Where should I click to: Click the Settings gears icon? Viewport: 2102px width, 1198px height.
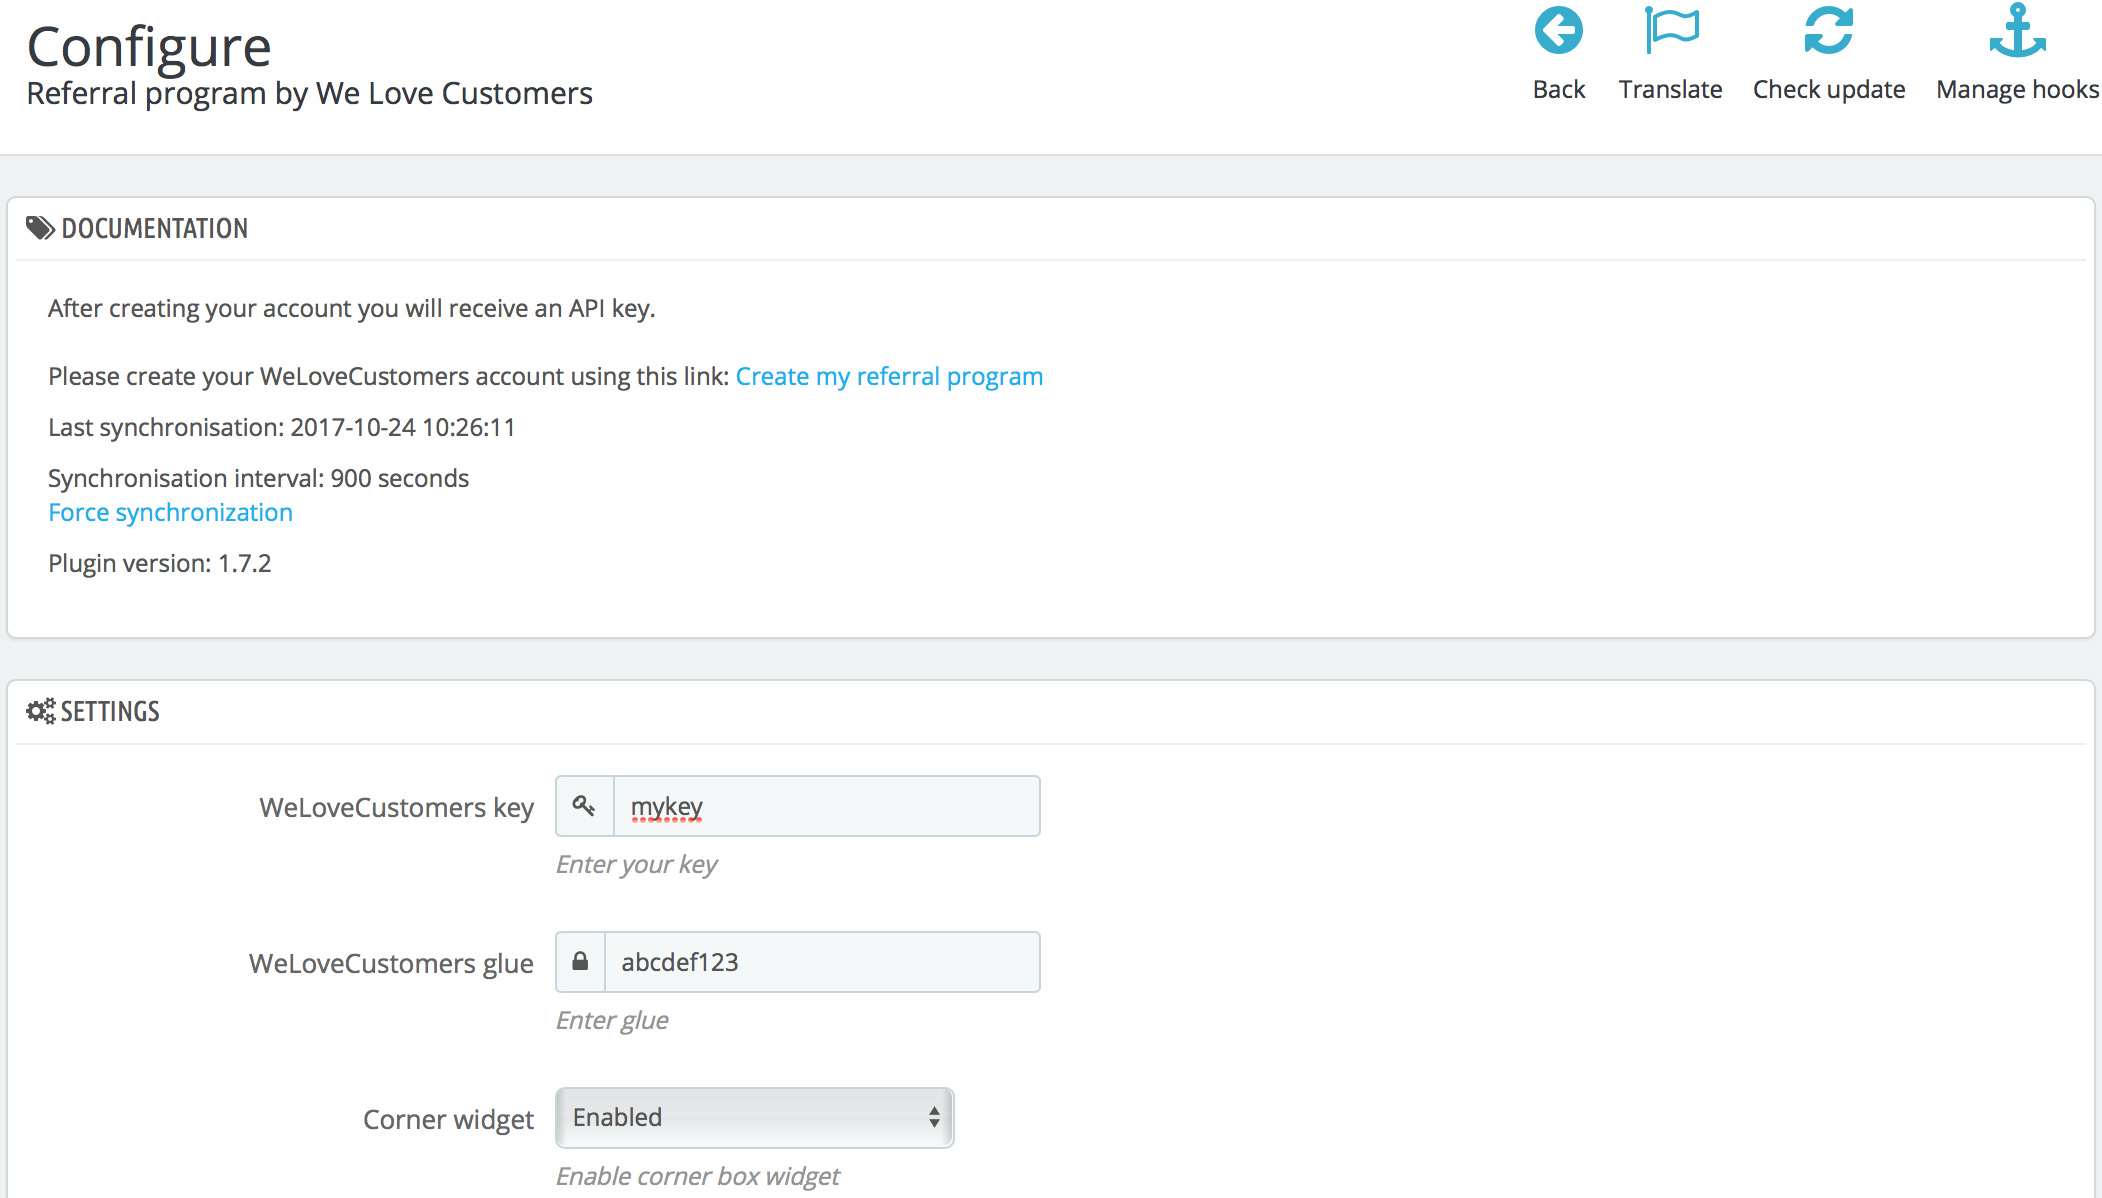[41, 711]
